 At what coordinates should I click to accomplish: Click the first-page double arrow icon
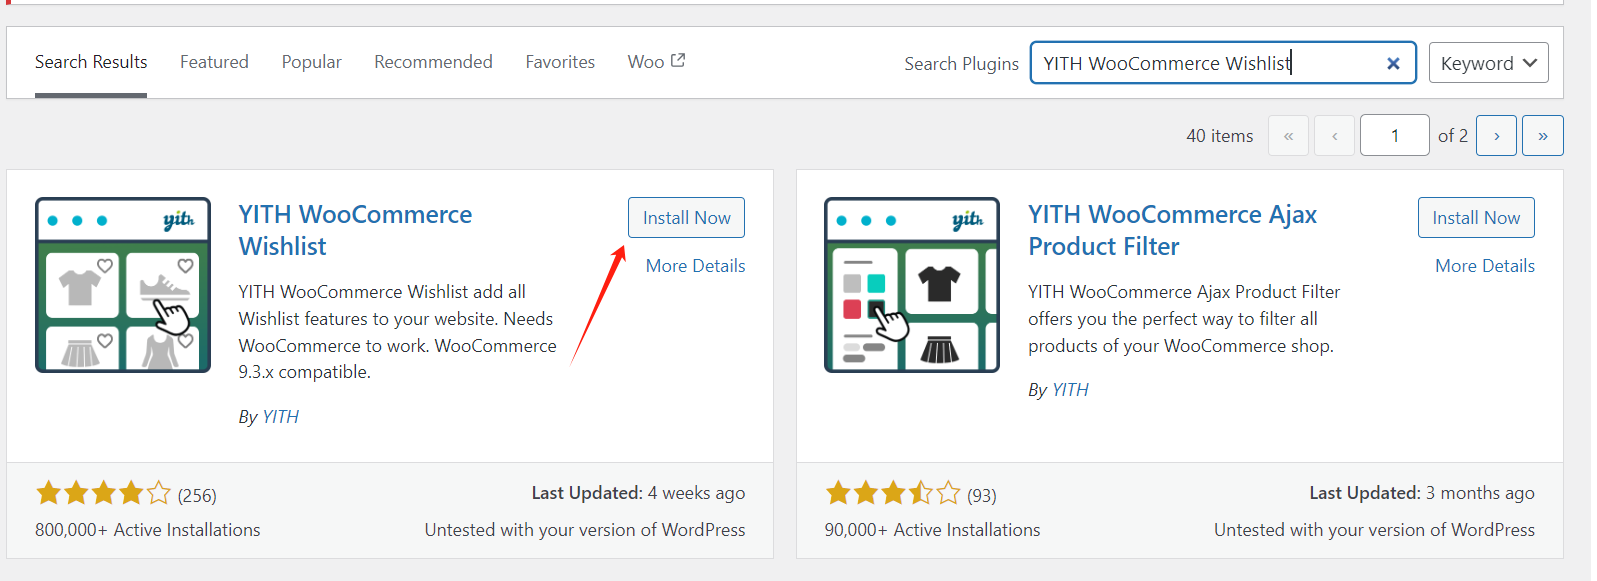tap(1288, 135)
